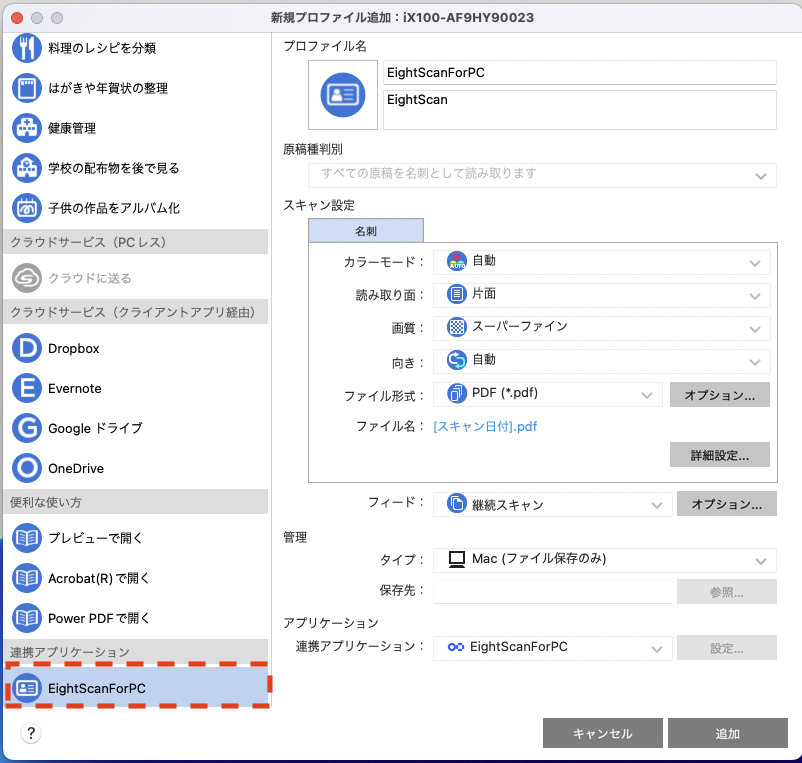Open the help question mark button
The height and width of the screenshot is (763, 802).
point(31,733)
